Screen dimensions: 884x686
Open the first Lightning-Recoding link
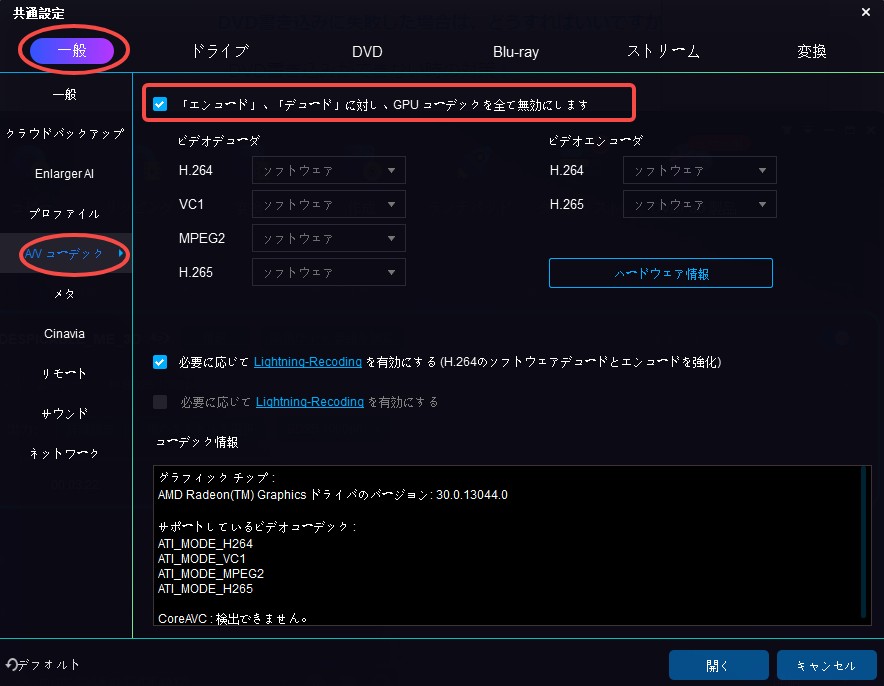pos(307,362)
